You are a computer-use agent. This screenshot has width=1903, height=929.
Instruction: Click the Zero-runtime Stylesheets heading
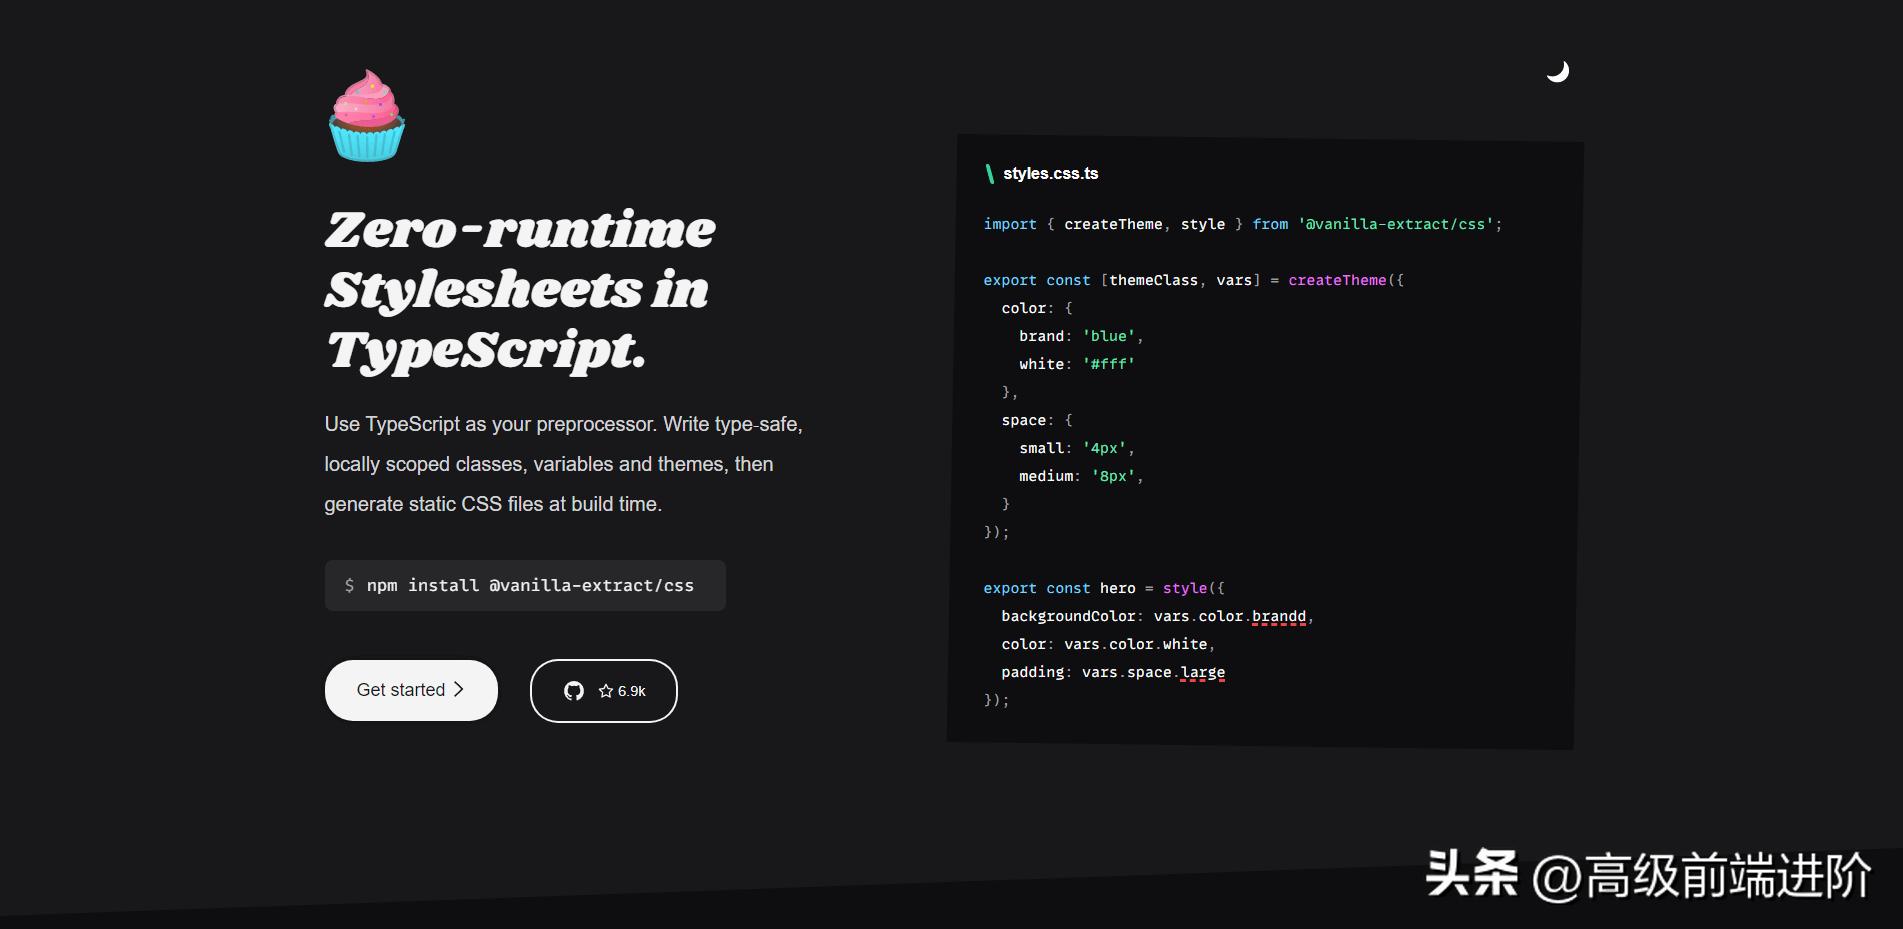pos(520,290)
